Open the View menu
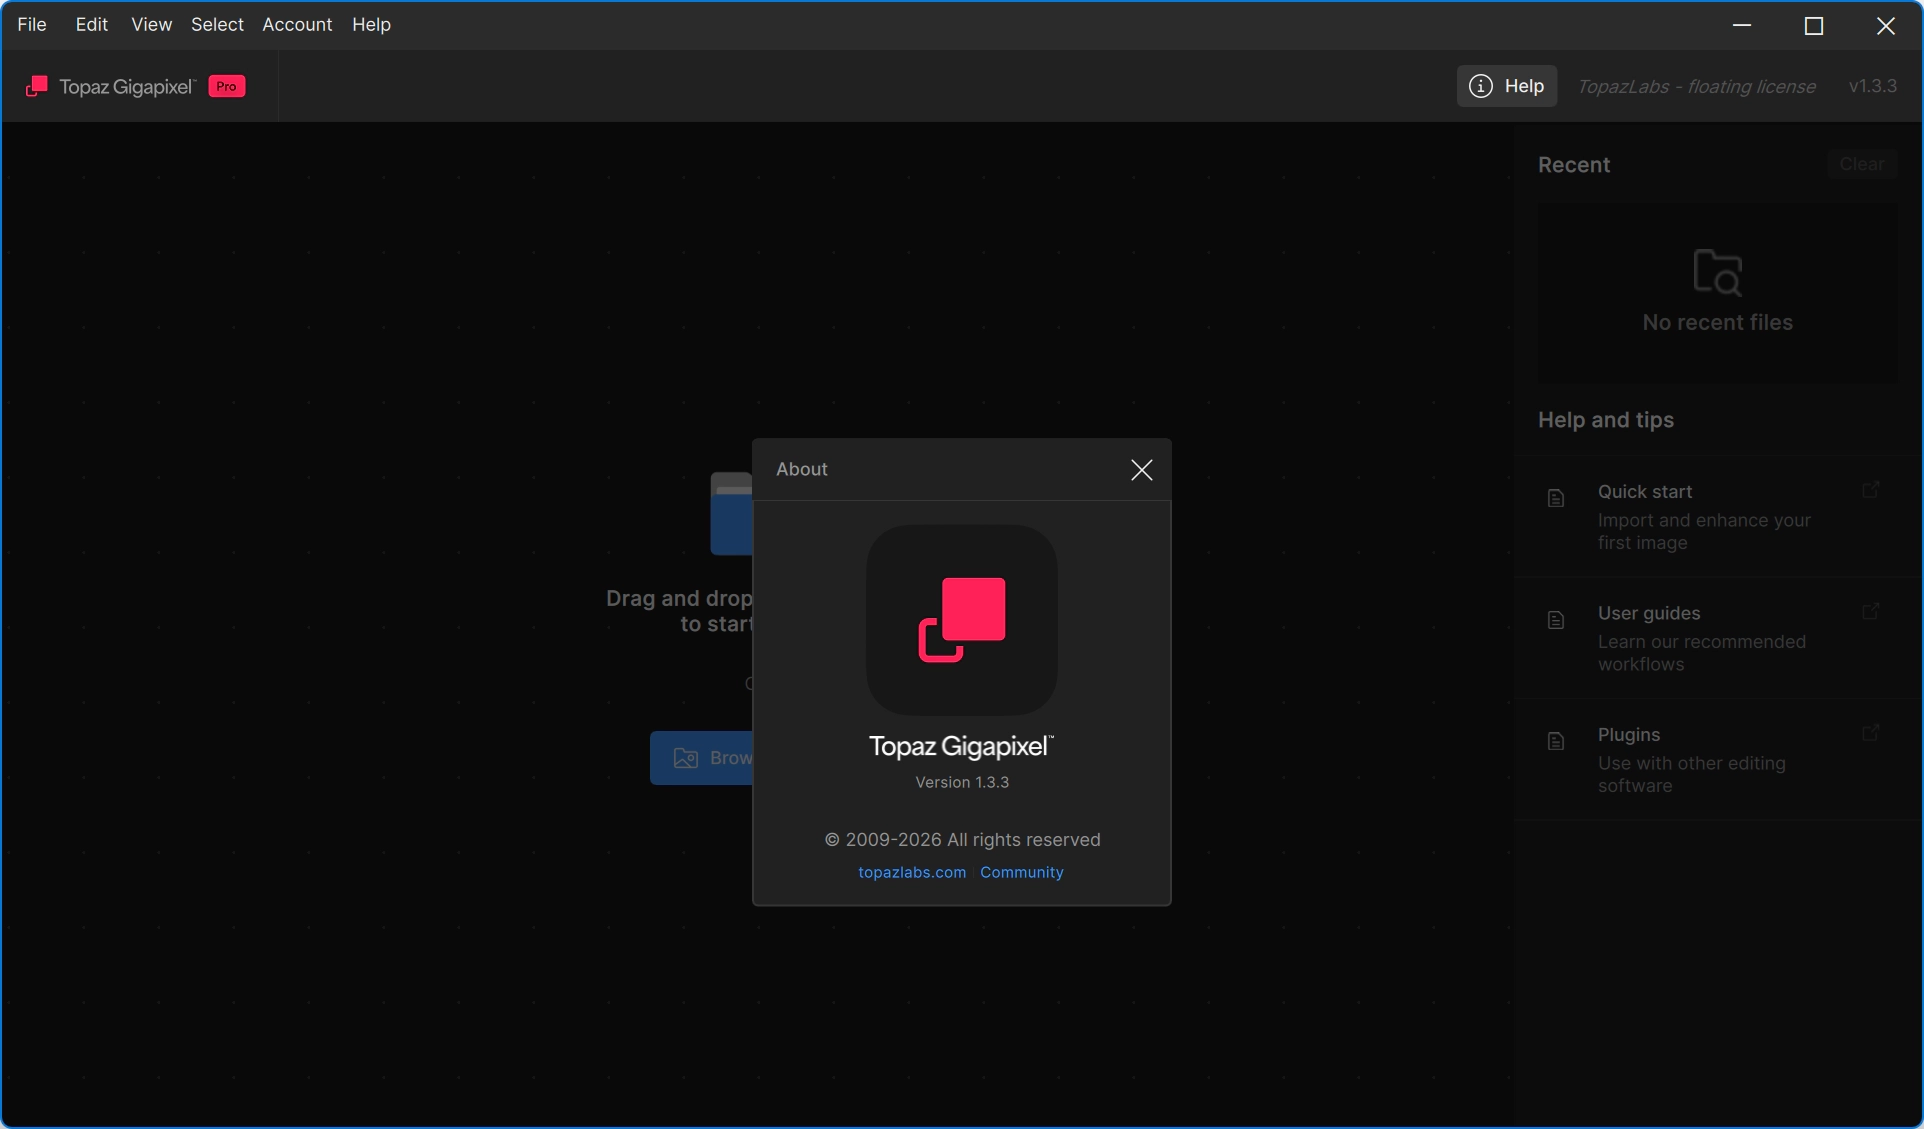The height and width of the screenshot is (1129, 1924). coord(151,25)
